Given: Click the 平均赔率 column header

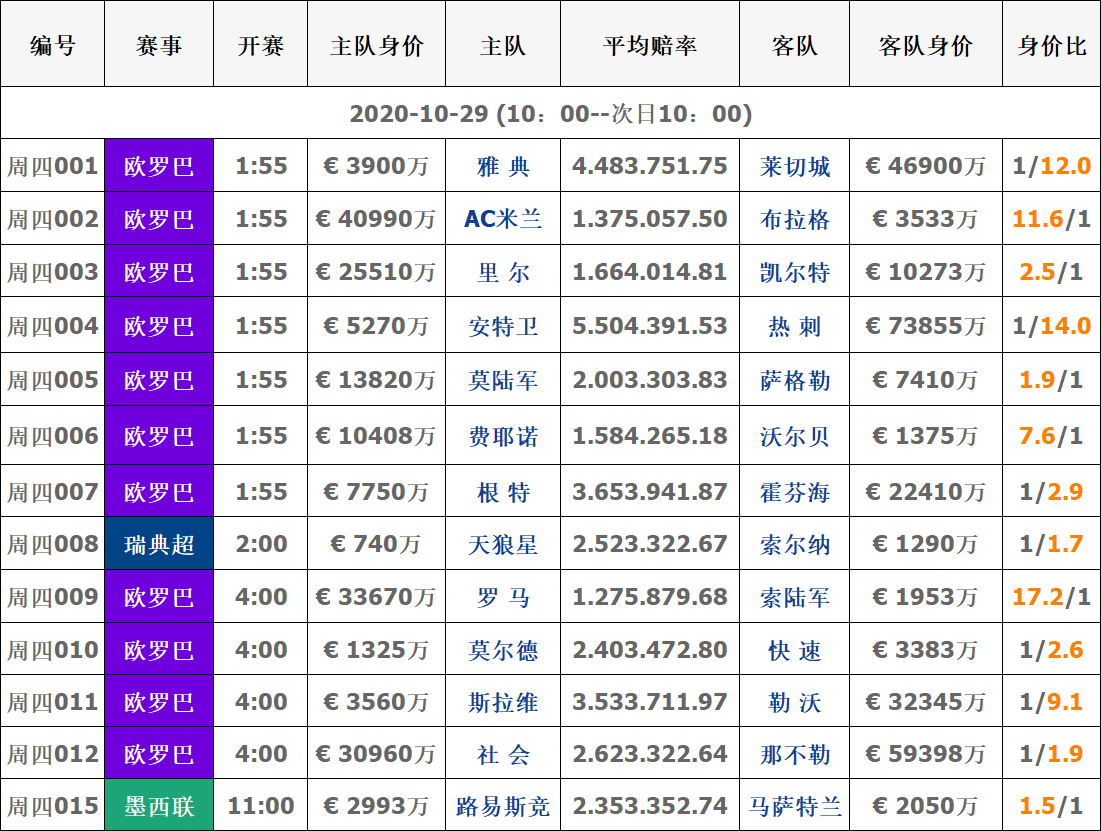Looking at the screenshot, I should click(650, 46).
